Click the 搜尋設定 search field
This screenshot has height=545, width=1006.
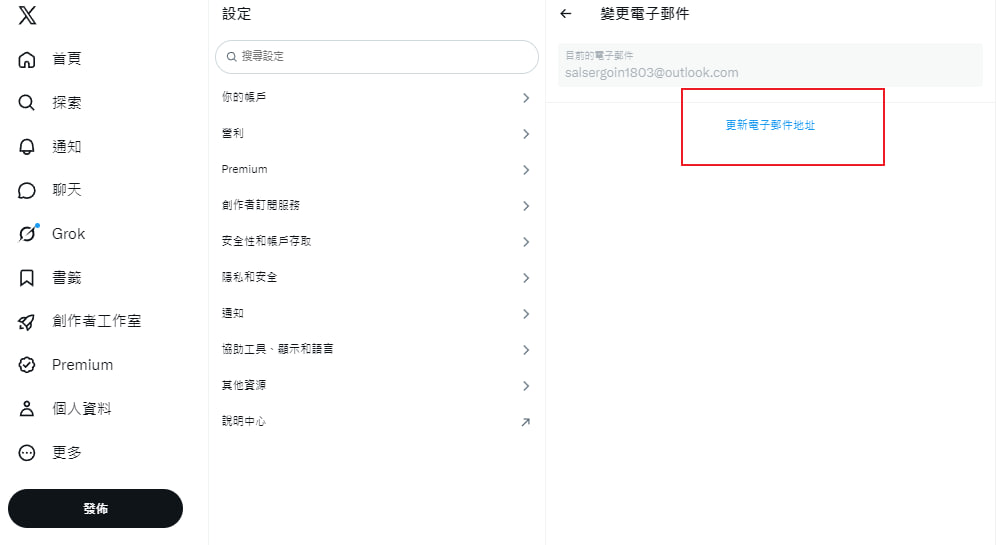coord(377,56)
